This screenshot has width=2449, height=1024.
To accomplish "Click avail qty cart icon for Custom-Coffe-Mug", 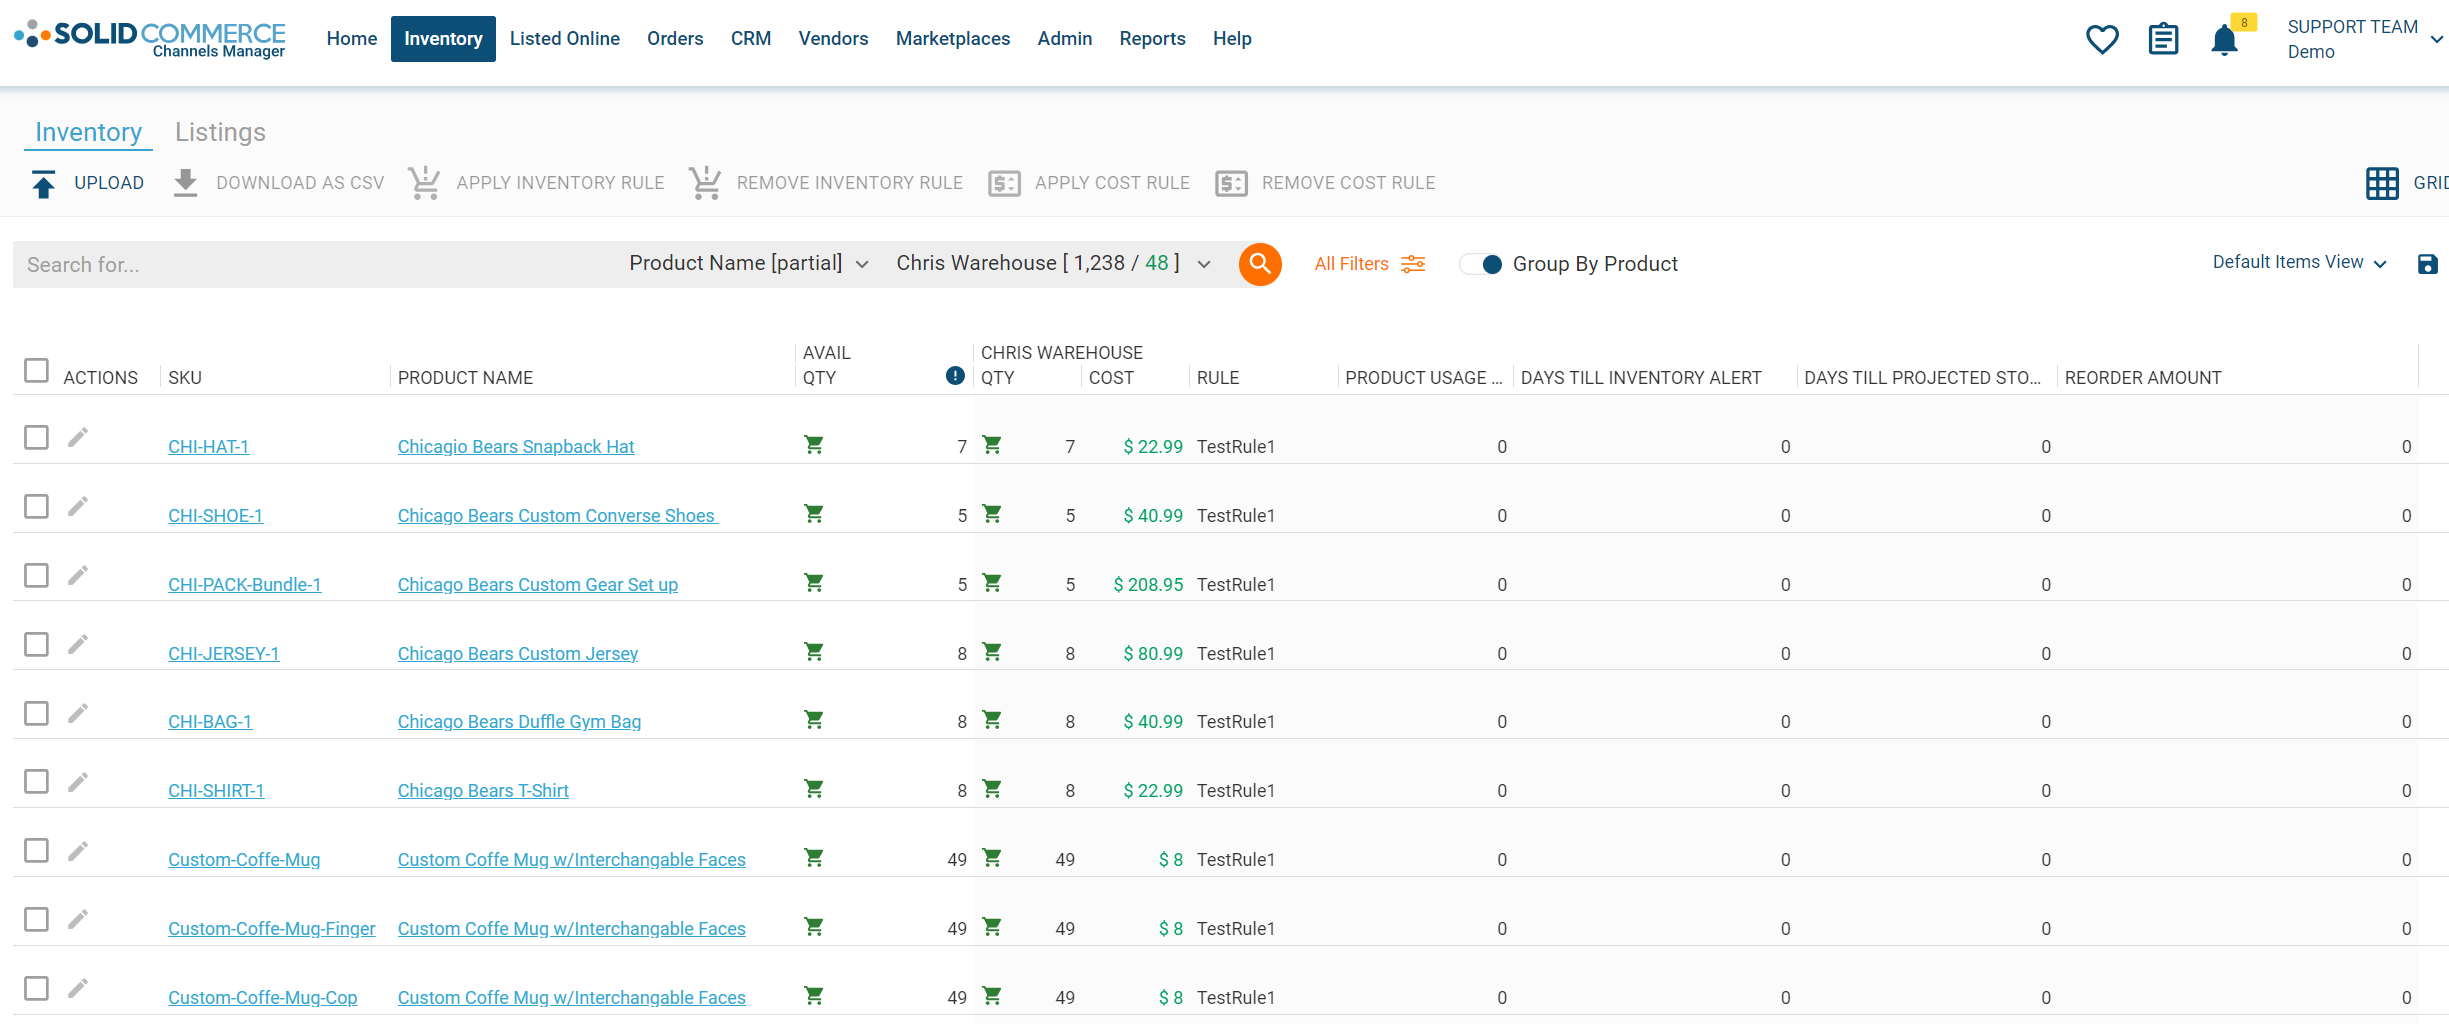I will (x=814, y=858).
